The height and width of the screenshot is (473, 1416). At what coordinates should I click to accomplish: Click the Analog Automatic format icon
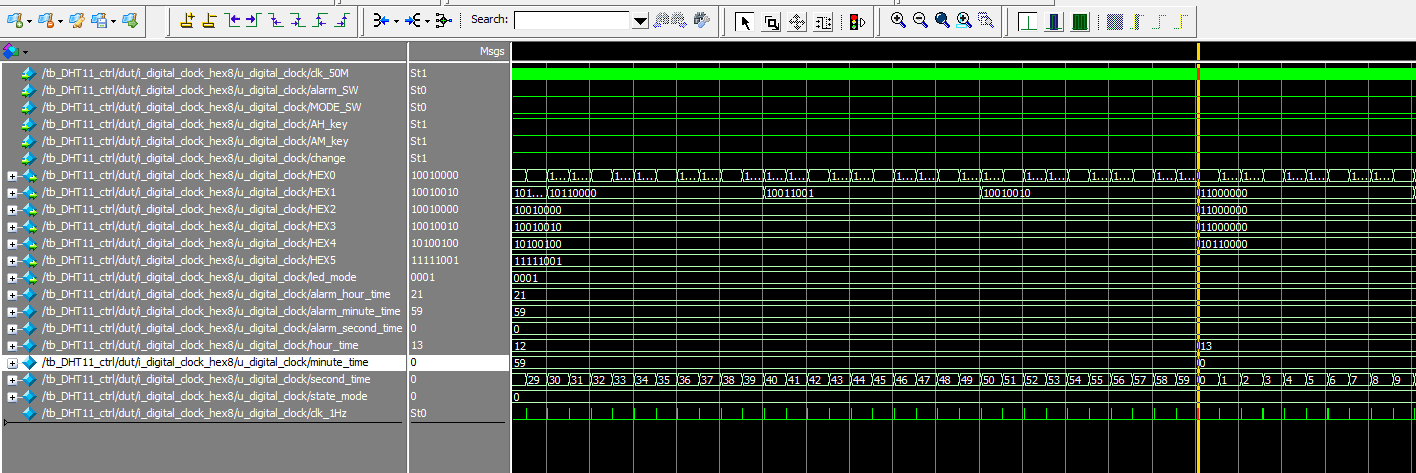[1116, 21]
